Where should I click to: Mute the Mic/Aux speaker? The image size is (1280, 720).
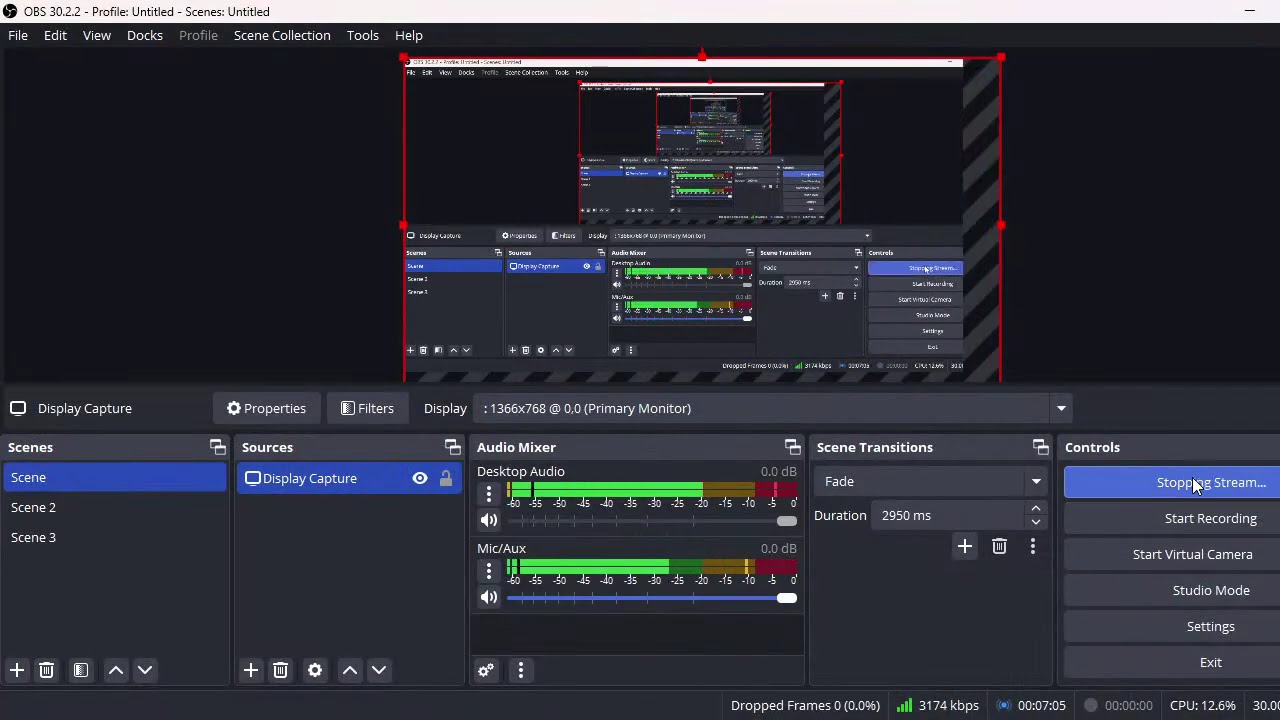point(489,597)
